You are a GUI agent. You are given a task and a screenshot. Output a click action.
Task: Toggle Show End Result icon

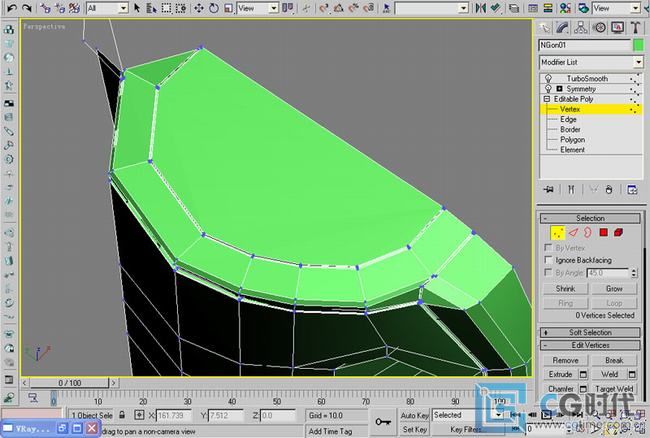click(571, 190)
